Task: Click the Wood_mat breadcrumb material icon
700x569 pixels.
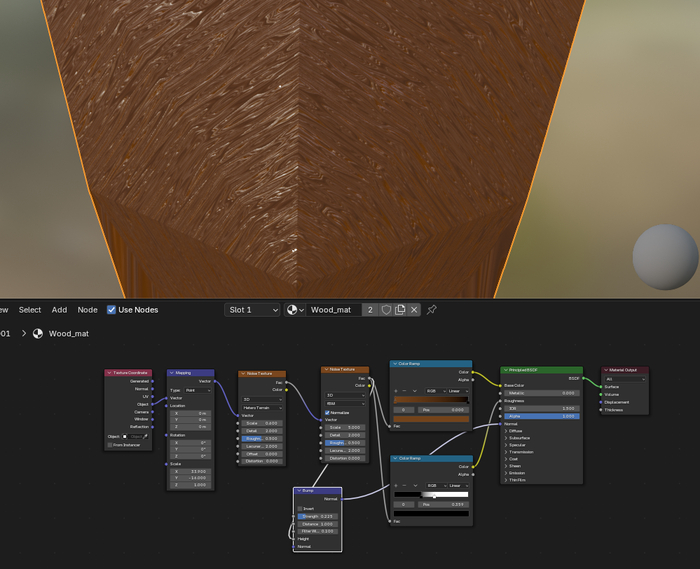Action: tap(38, 334)
